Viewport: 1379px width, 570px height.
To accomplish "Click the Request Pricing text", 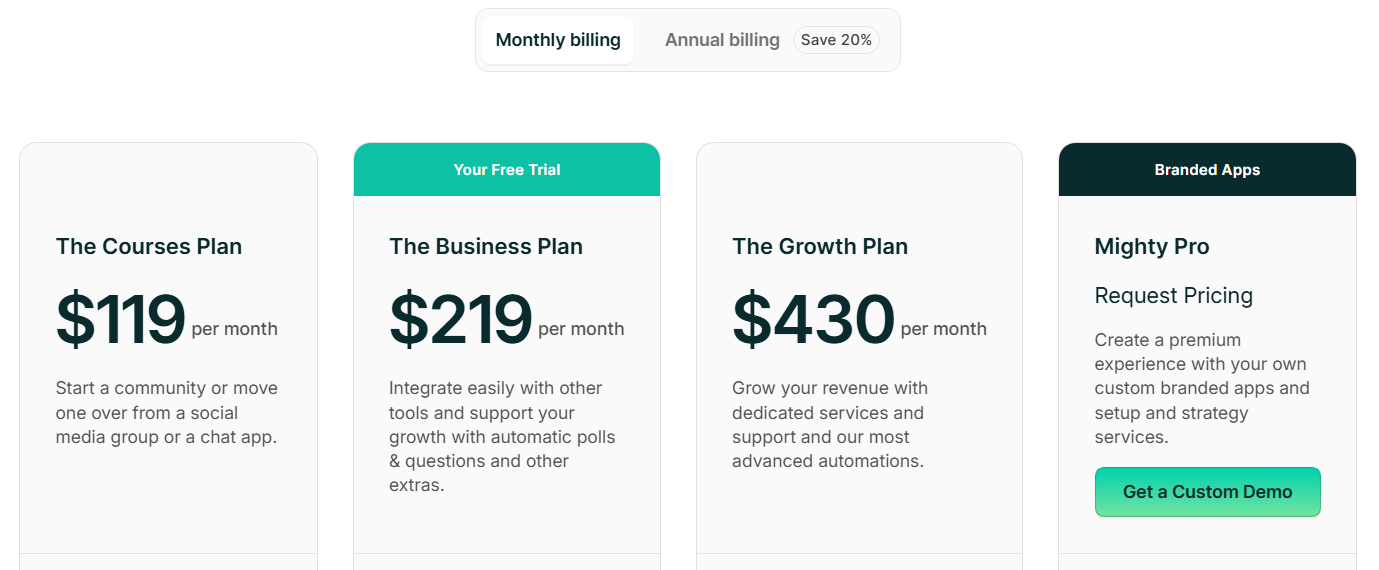I will point(1174,296).
